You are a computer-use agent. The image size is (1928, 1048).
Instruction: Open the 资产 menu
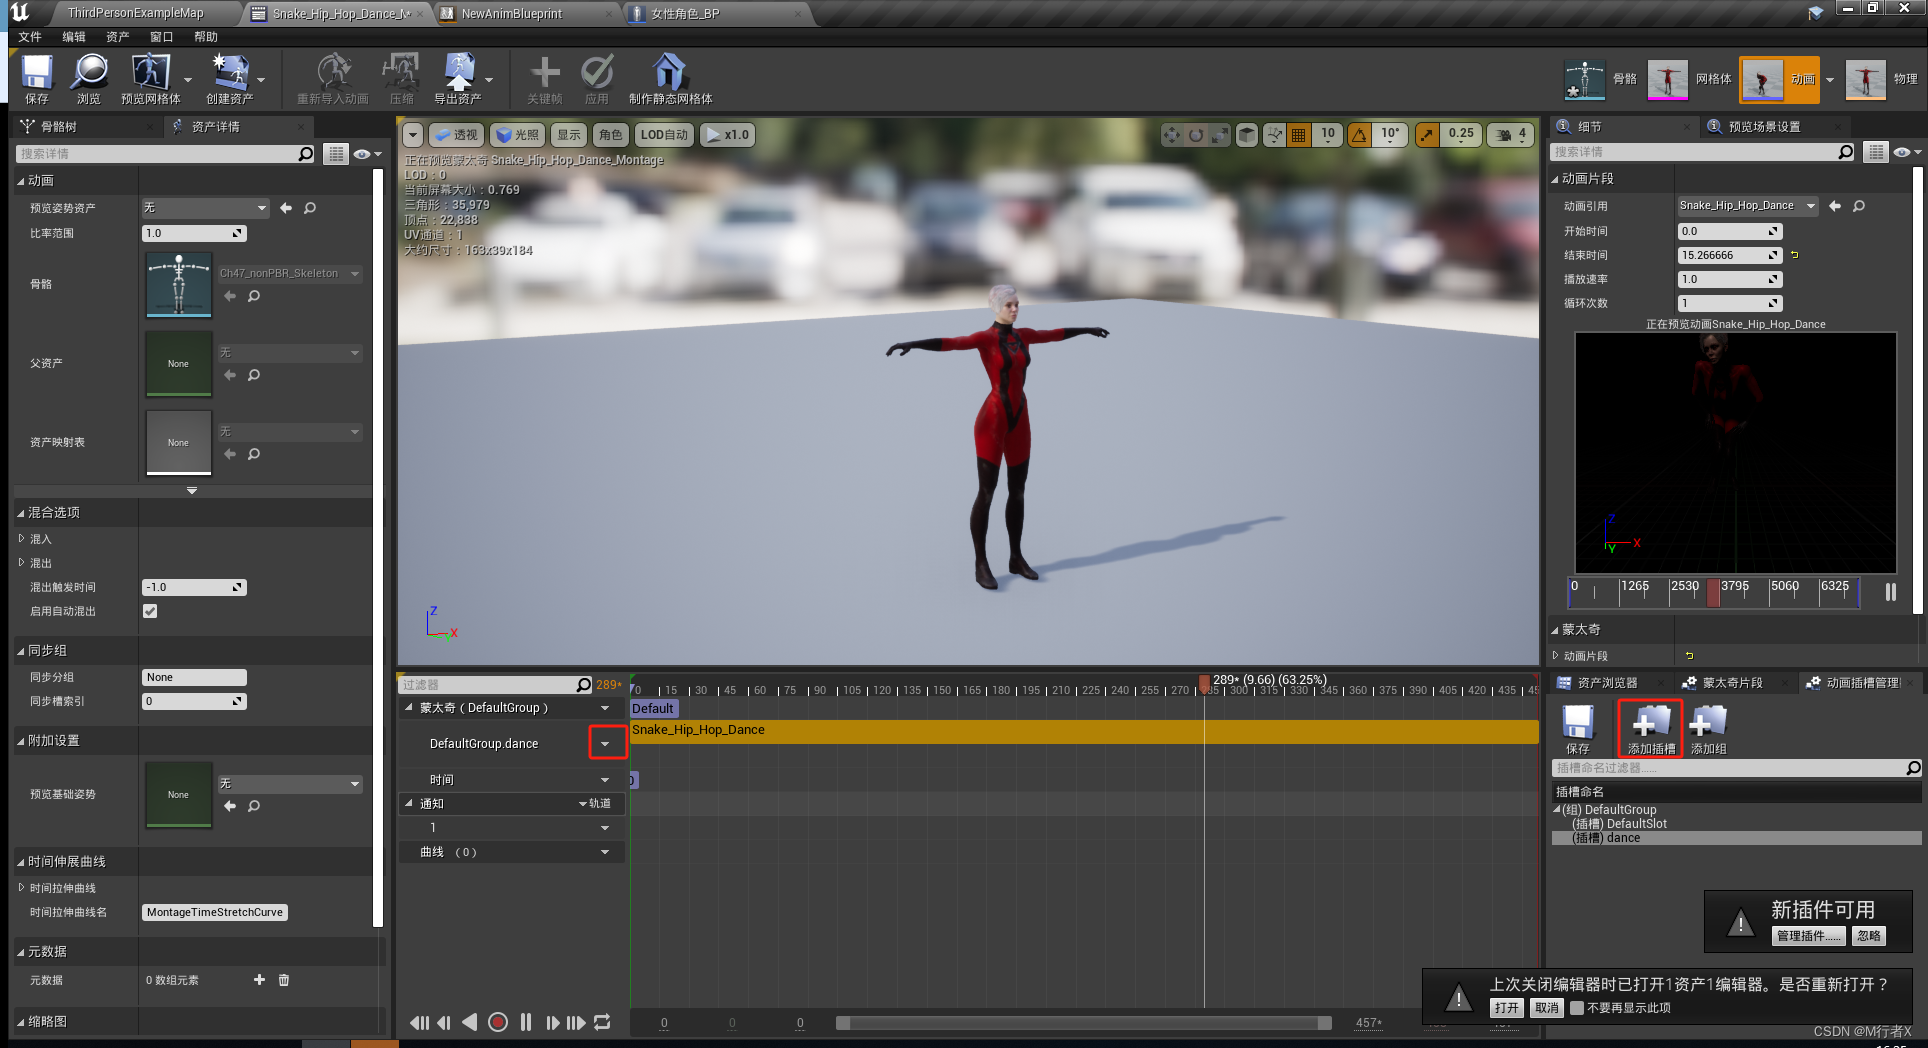pos(118,37)
